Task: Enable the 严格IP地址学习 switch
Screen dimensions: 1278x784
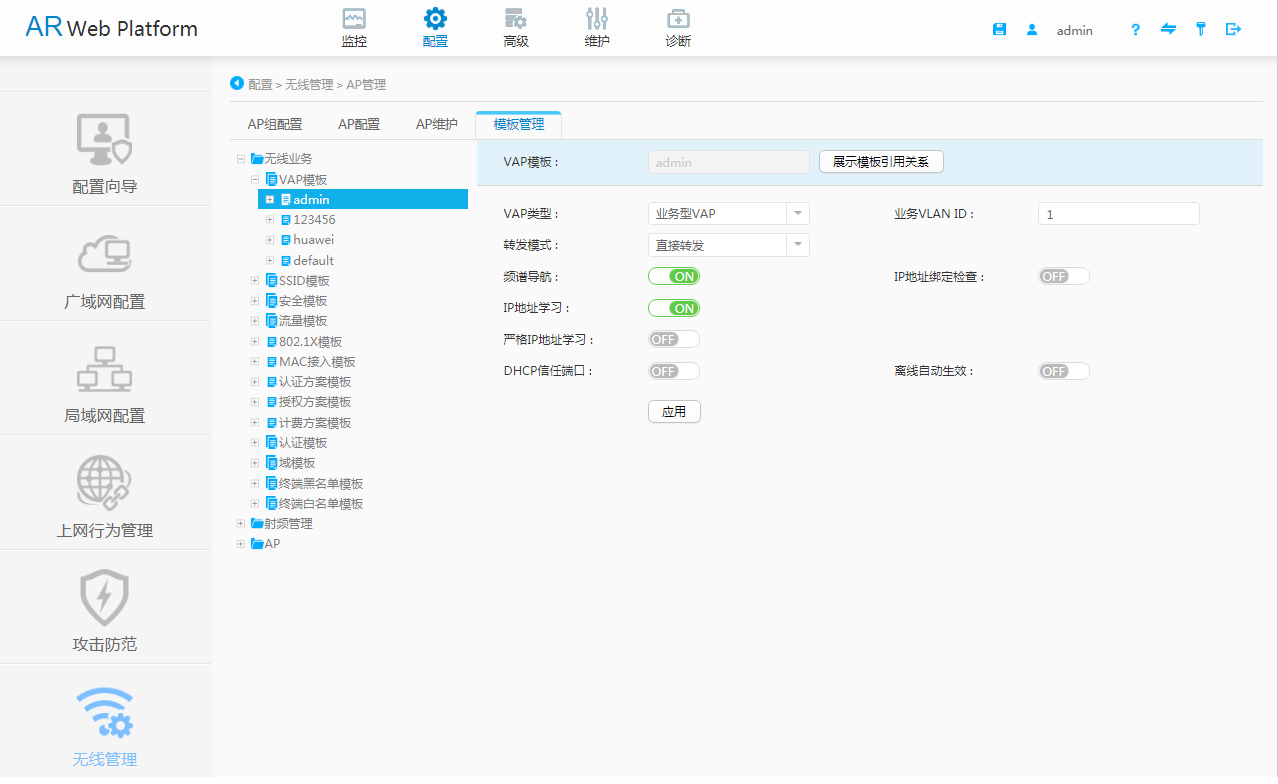Action: (x=673, y=339)
